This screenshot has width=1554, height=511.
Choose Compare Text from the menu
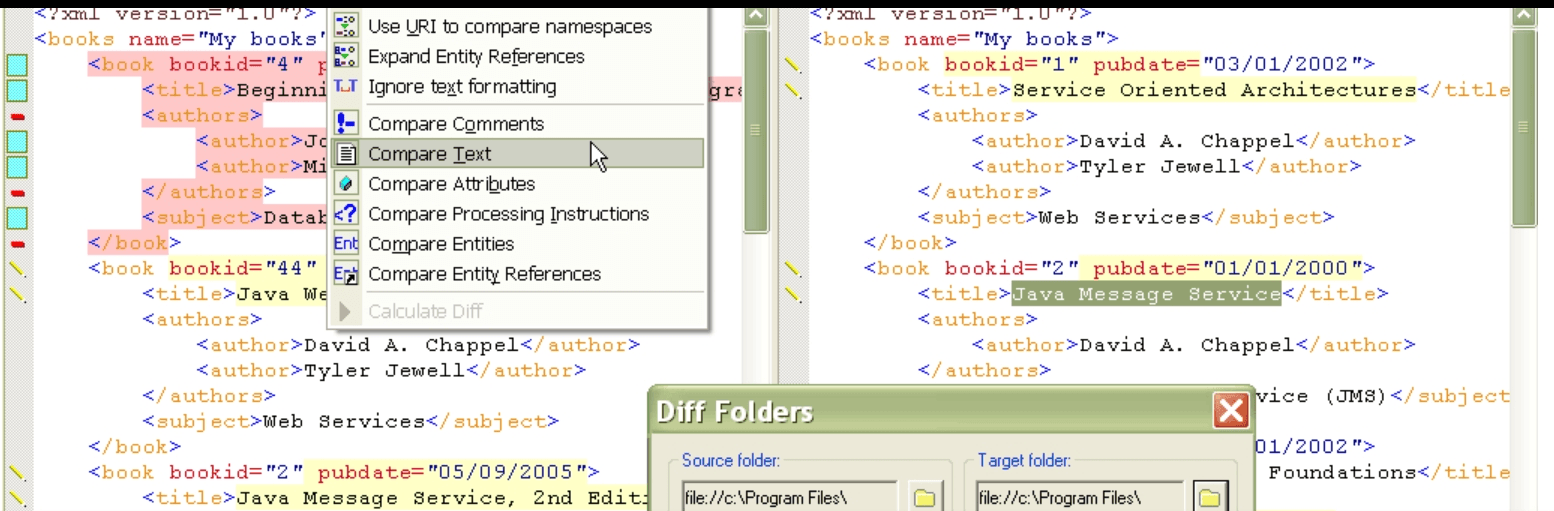click(429, 154)
